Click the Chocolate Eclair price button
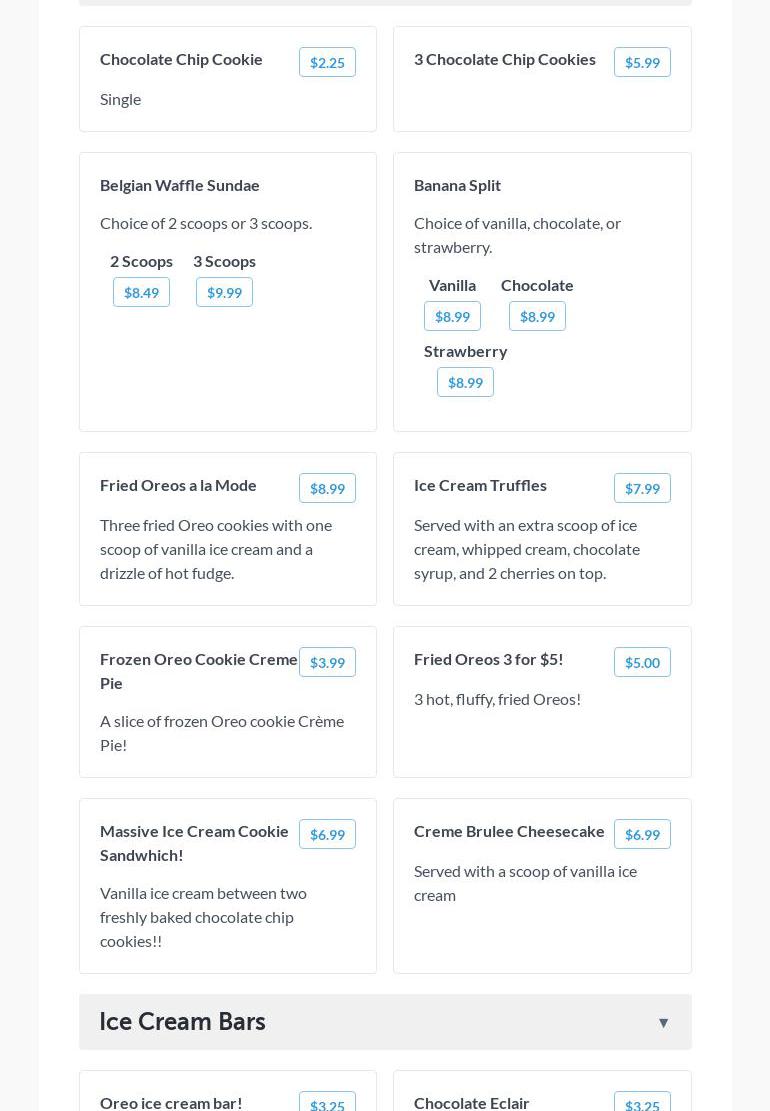The width and height of the screenshot is (770, 1111). point(642,1103)
